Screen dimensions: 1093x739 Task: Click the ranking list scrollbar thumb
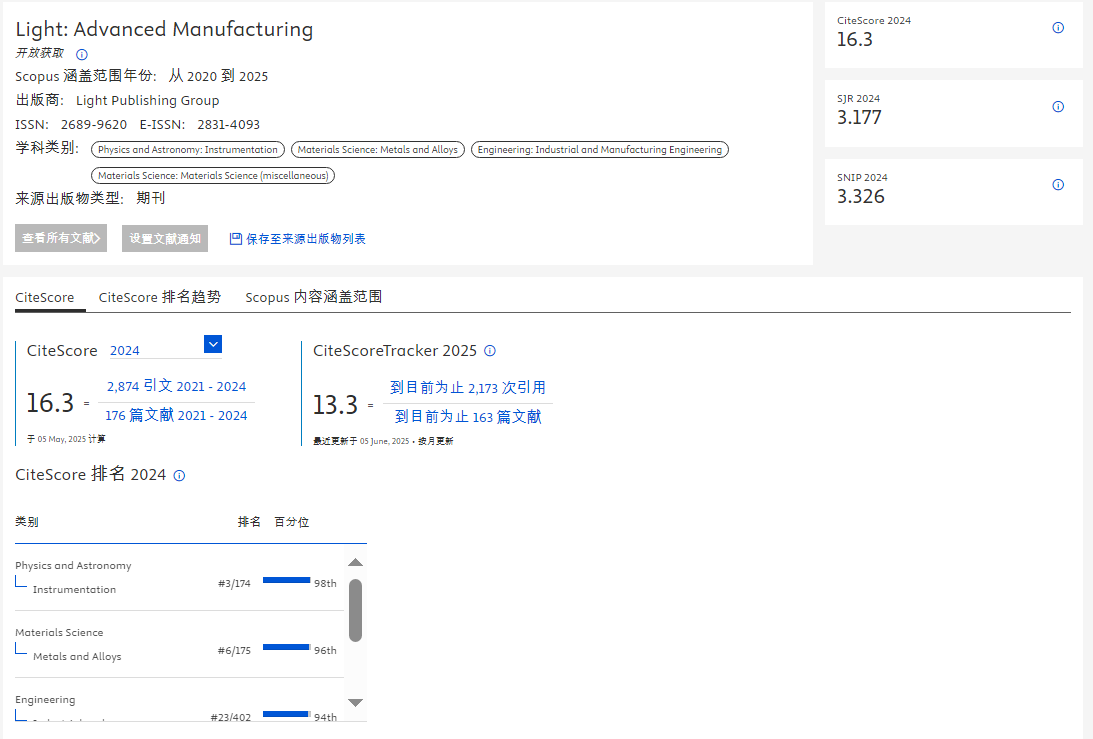[x=355, y=610]
